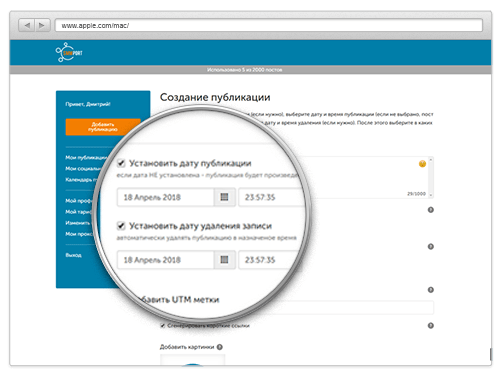Click the text area scrollbar down arrow
This screenshot has width=500, height=374.
pos(431,195)
